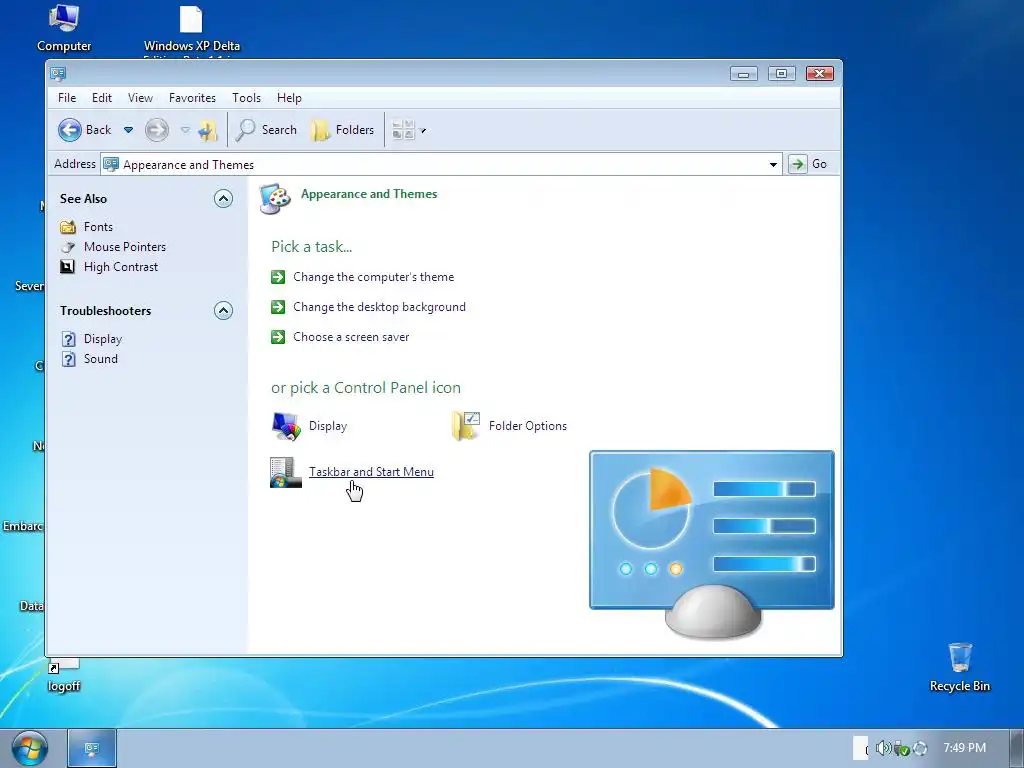Open Fonts folder icon in See Also
This screenshot has width=1024, height=768.
pos(68,227)
